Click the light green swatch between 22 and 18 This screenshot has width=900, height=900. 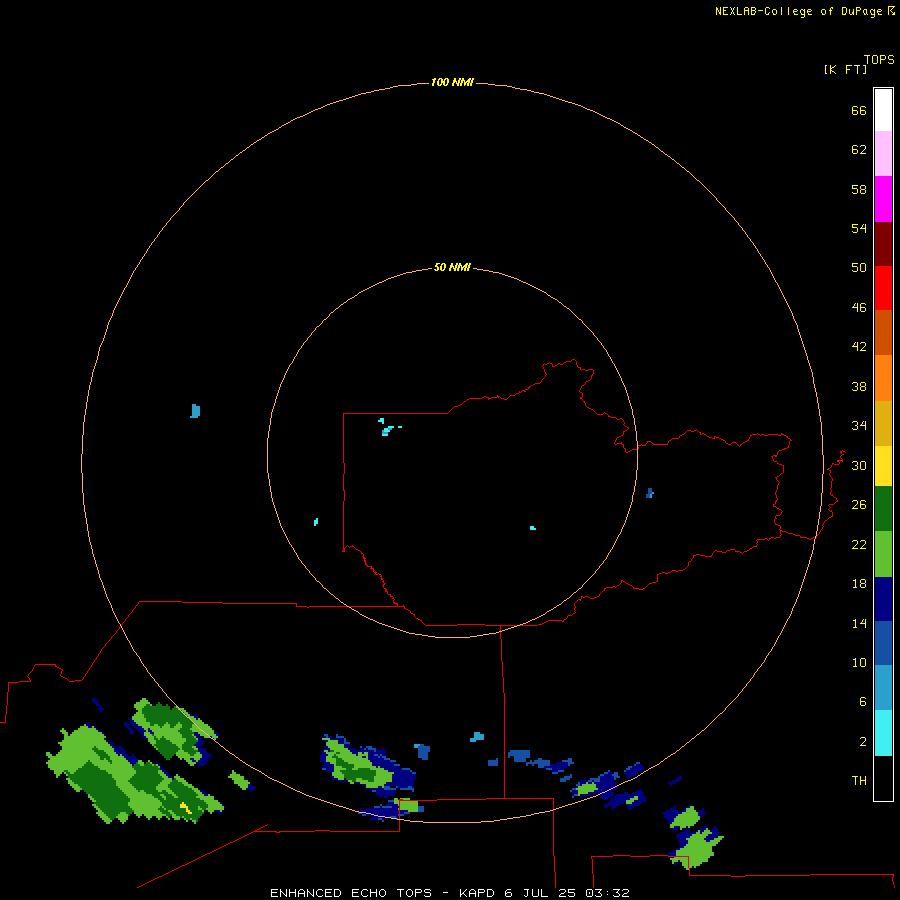tap(883, 554)
